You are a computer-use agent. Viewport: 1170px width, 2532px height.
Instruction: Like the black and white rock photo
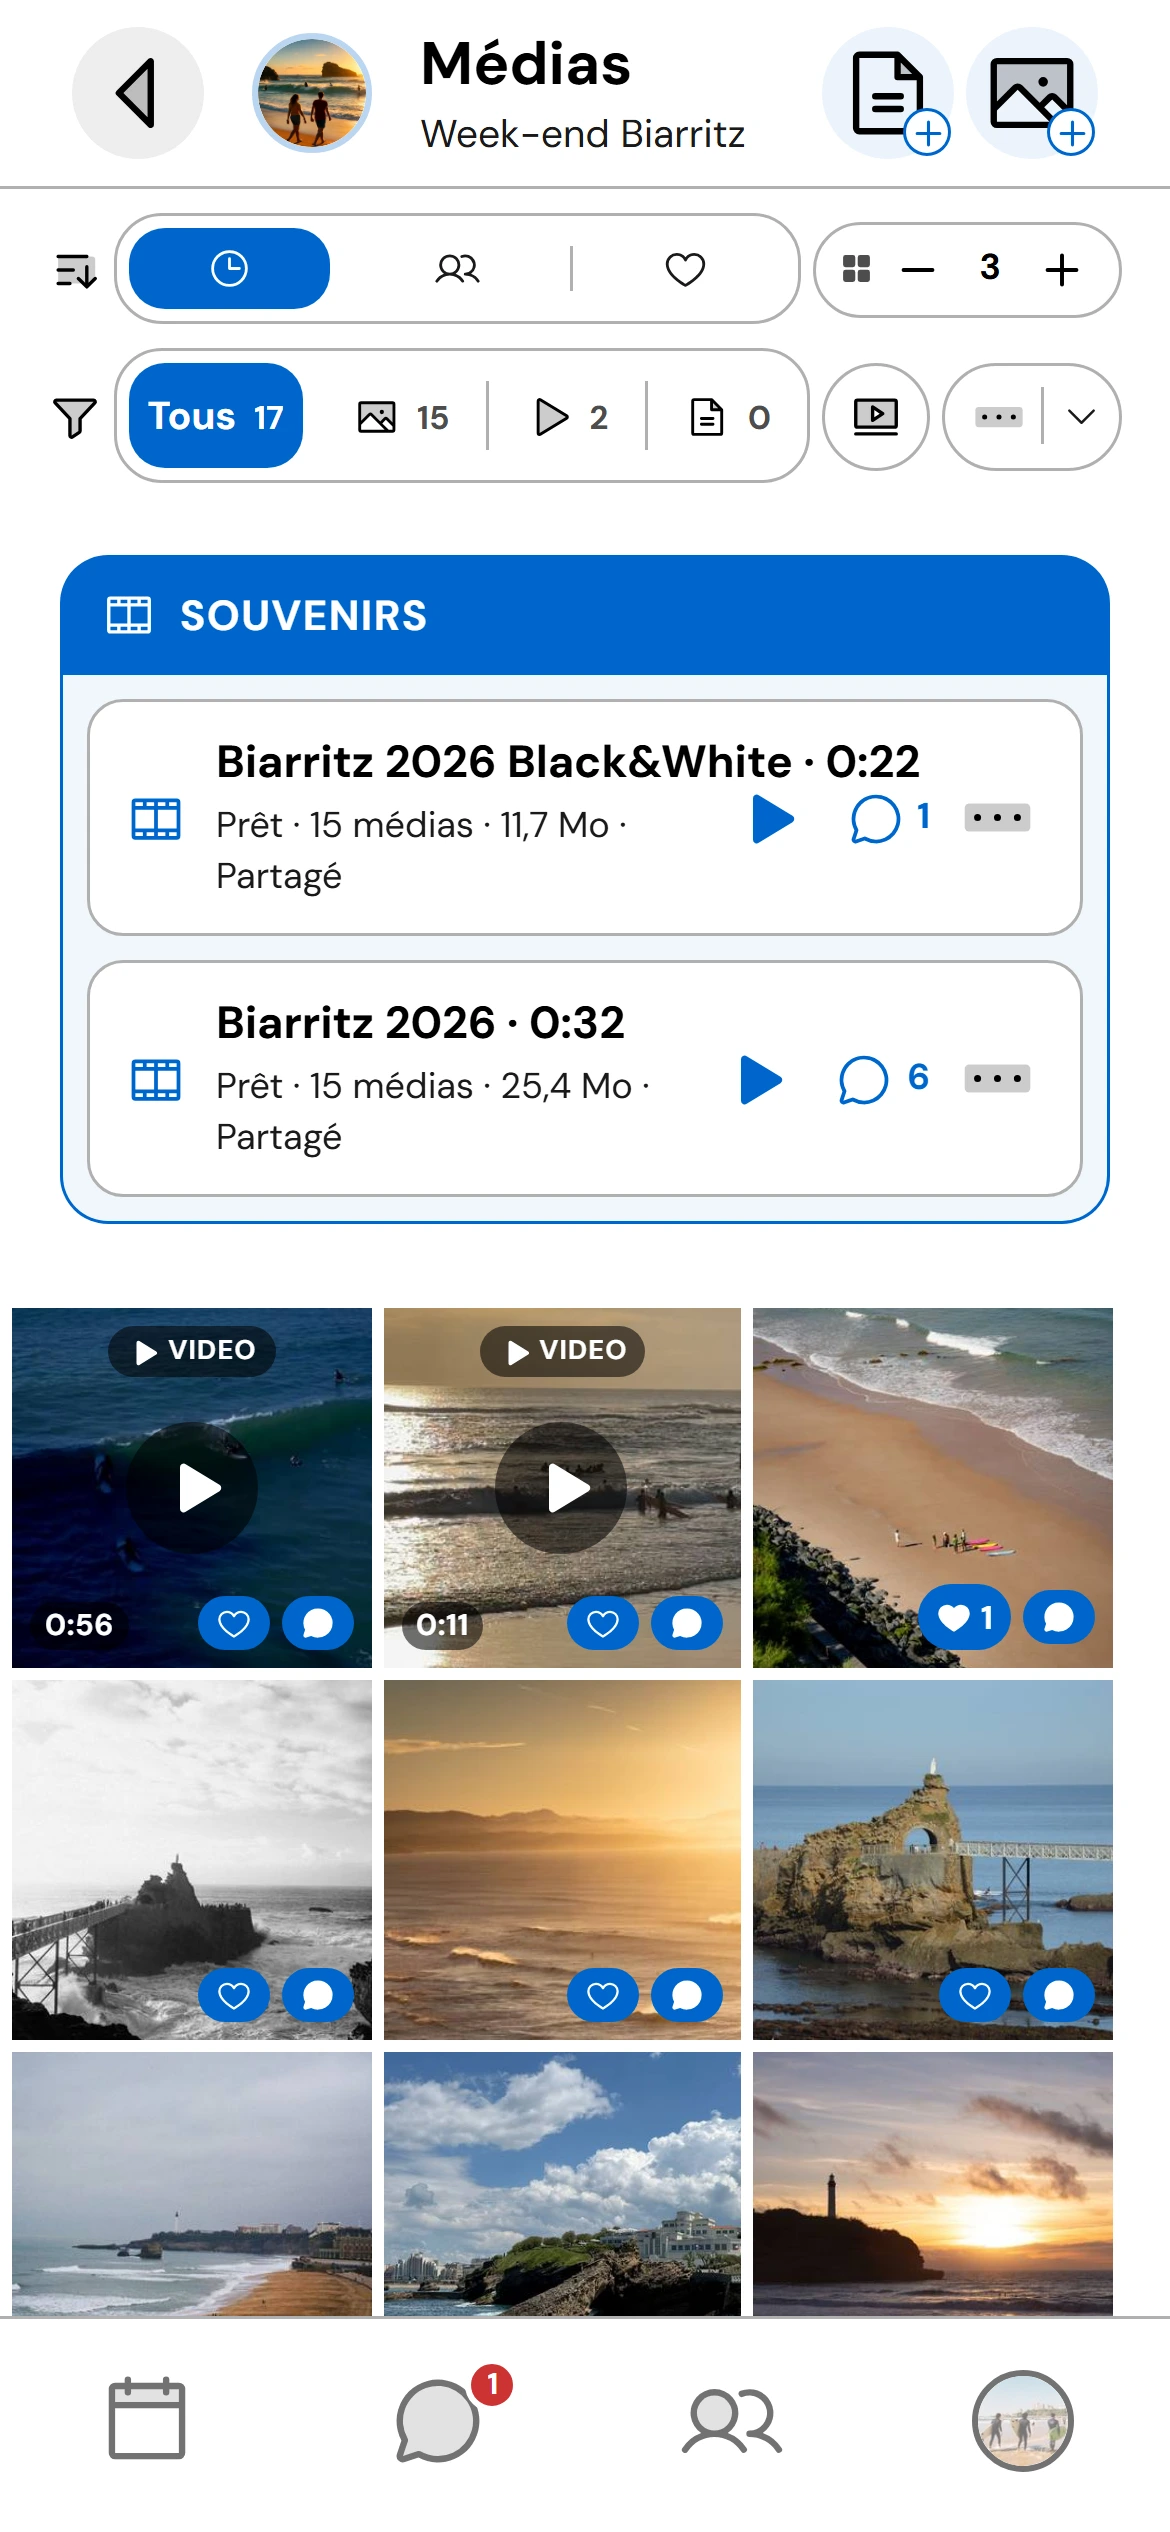[234, 1995]
